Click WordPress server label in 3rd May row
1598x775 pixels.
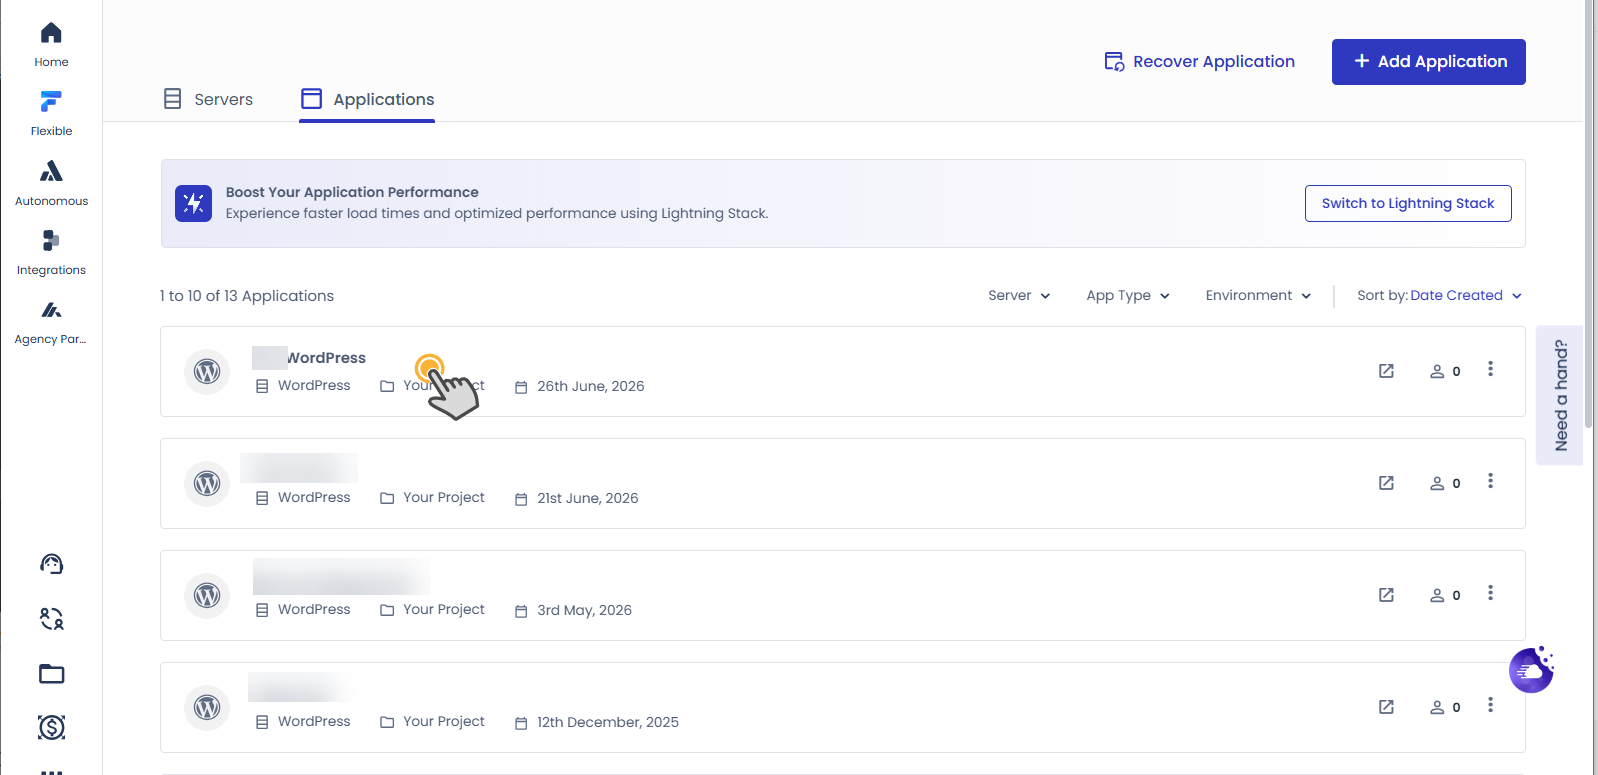(314, 609)
